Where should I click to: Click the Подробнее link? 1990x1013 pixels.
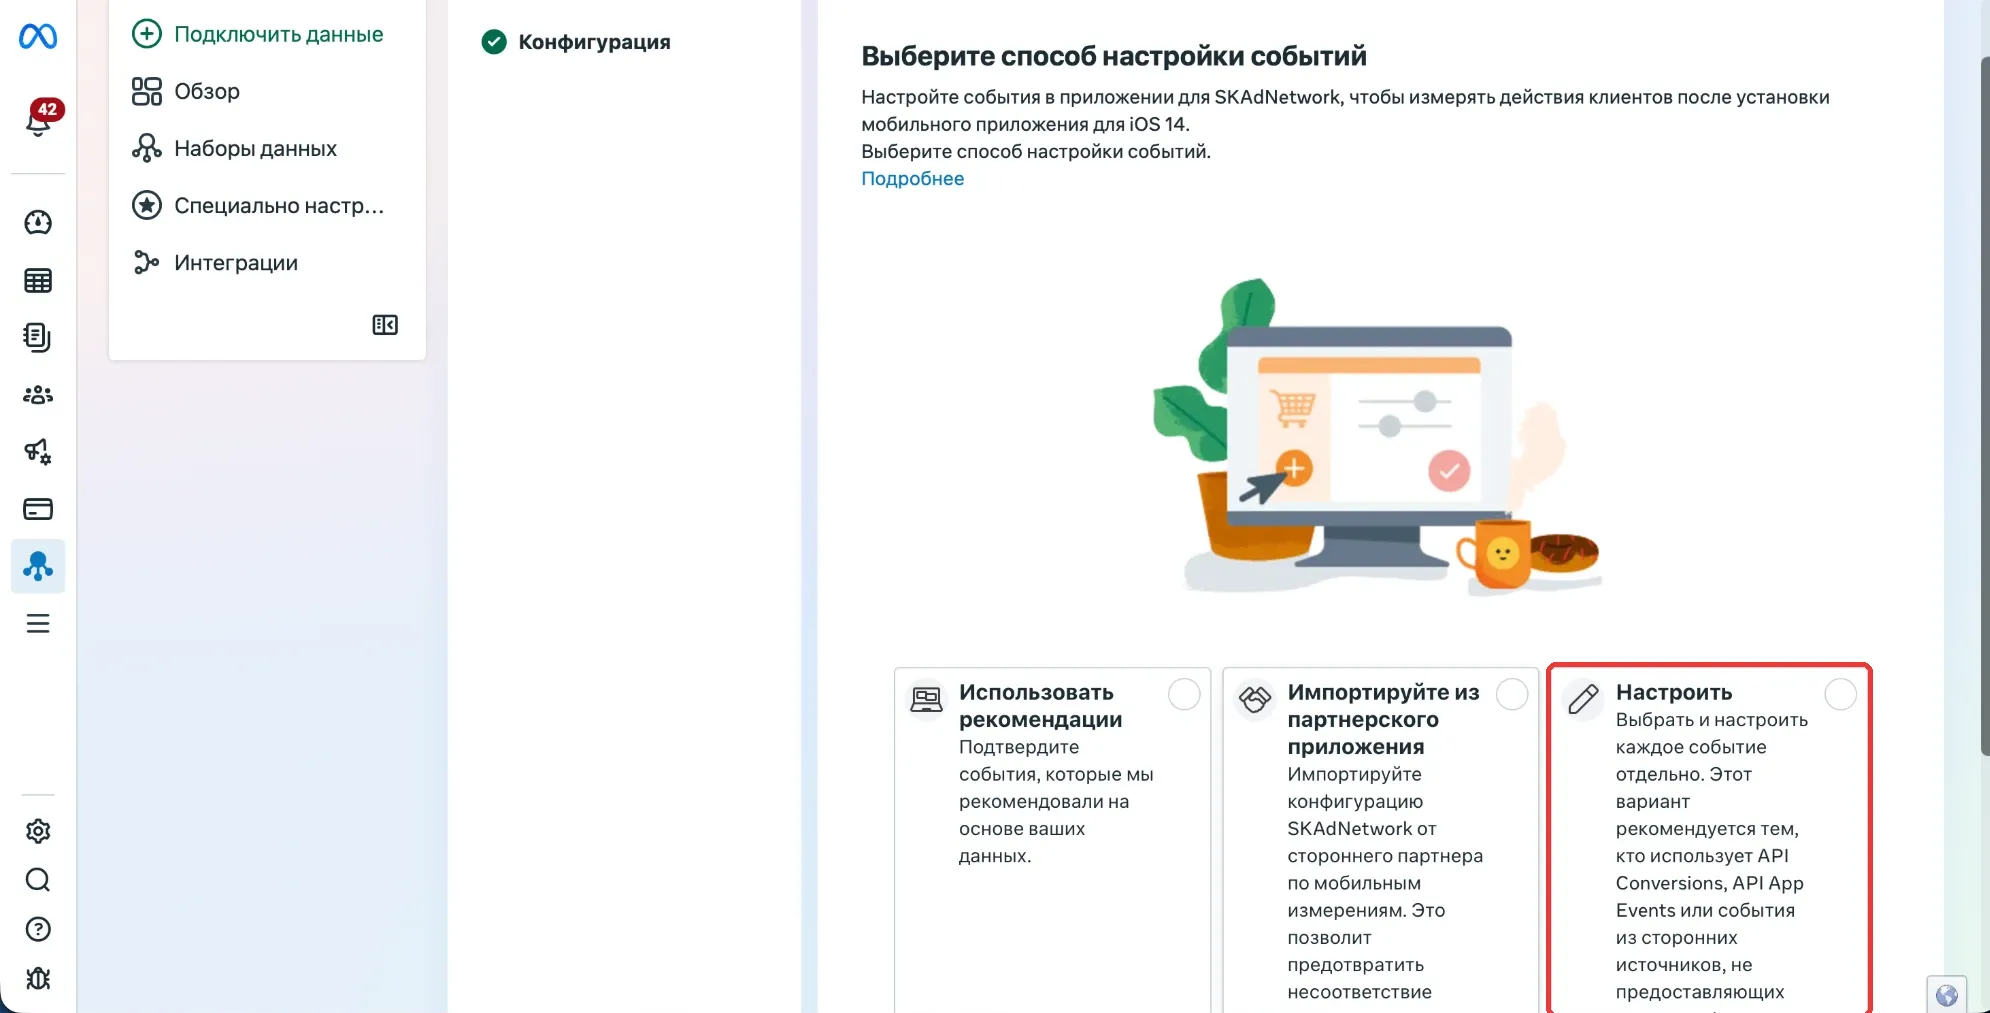point(912,178)
